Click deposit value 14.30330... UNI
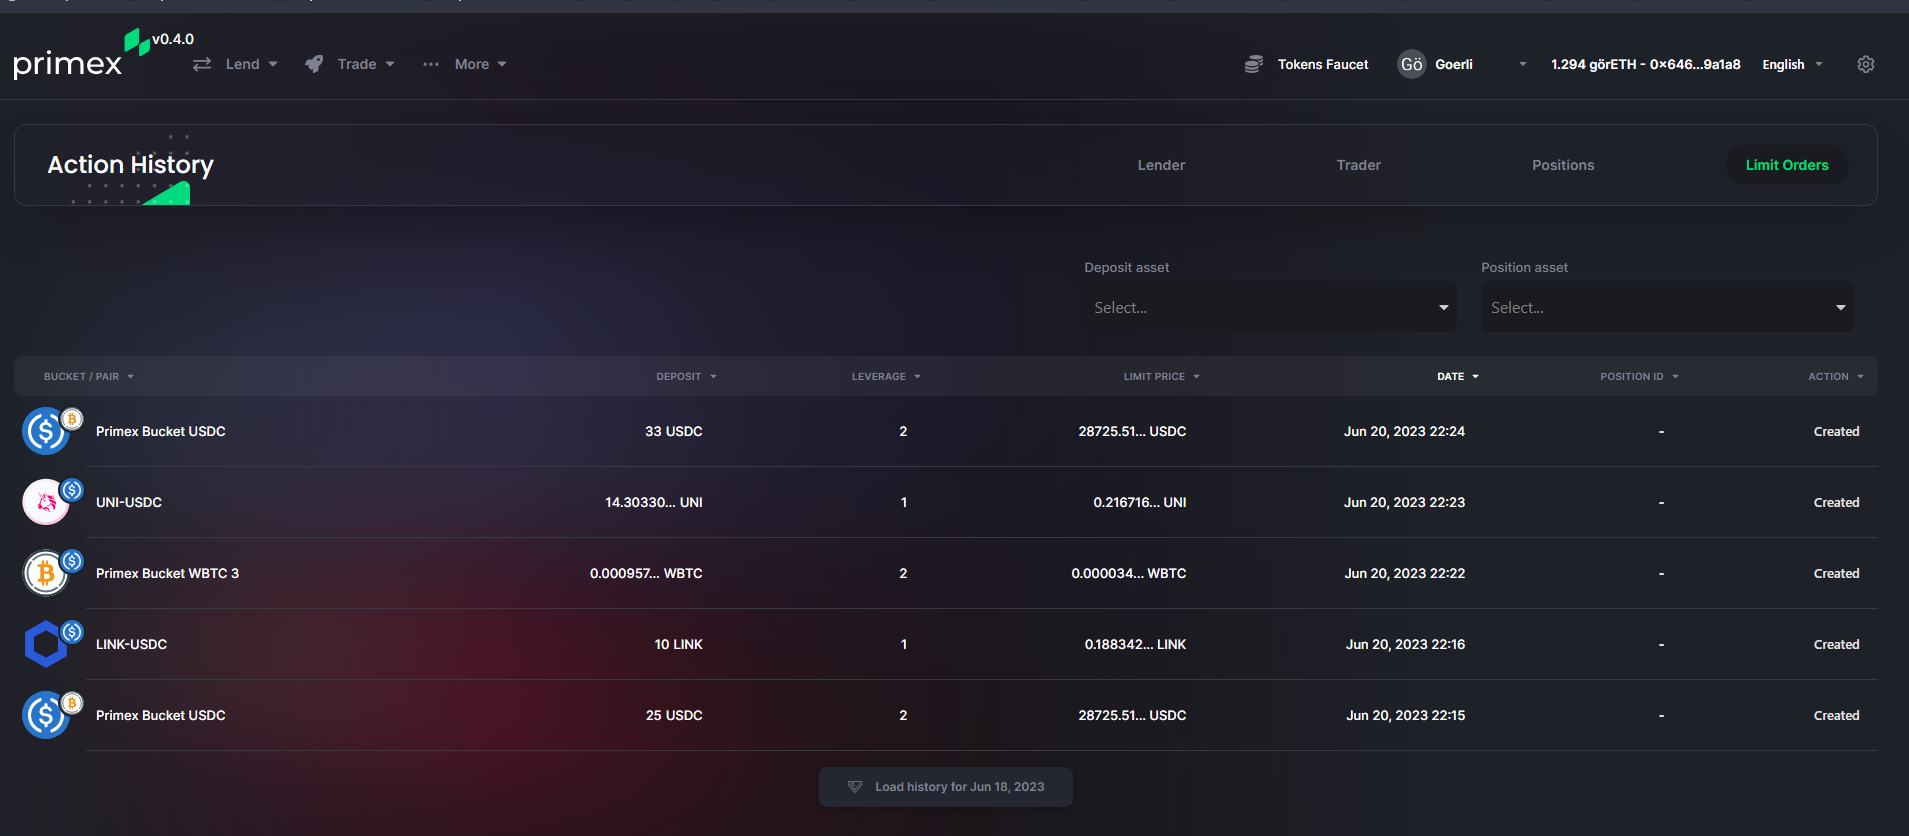The width and height of the screenshot is (1909, 836). click(x=654, y=502)
